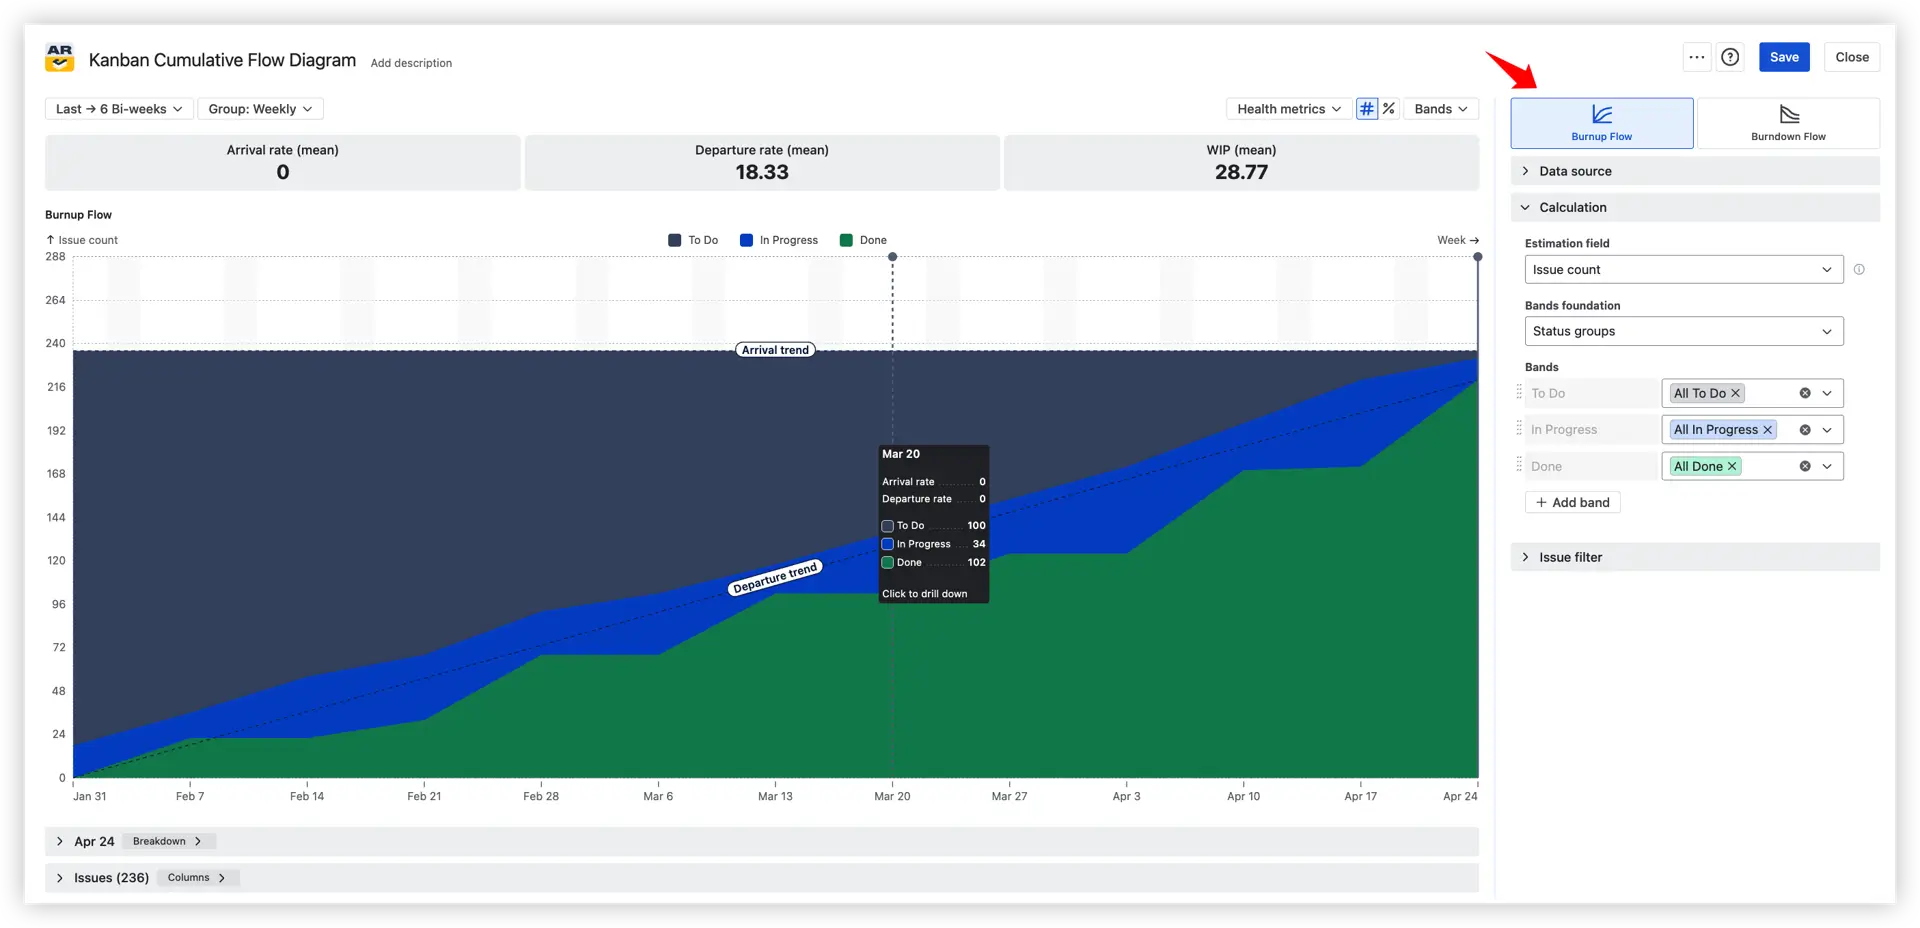This screenshot has height=928, width=1920.
Task: Open the Group: Weekly dropdown
Action: click(260, 109)
